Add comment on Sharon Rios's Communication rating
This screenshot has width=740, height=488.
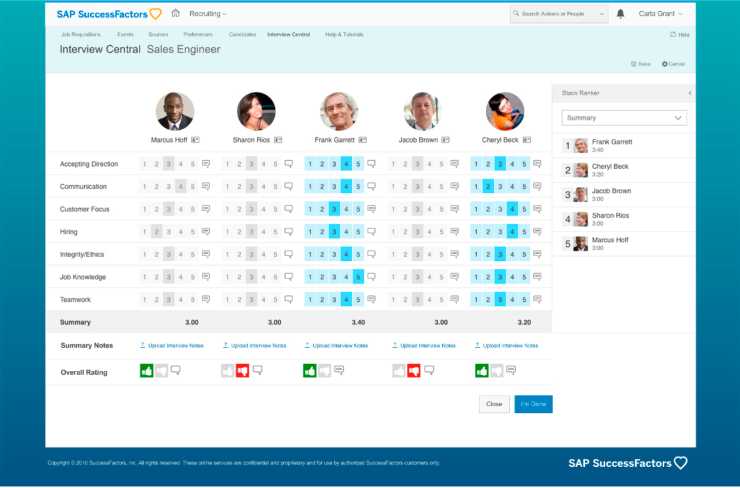click(288, 186)
